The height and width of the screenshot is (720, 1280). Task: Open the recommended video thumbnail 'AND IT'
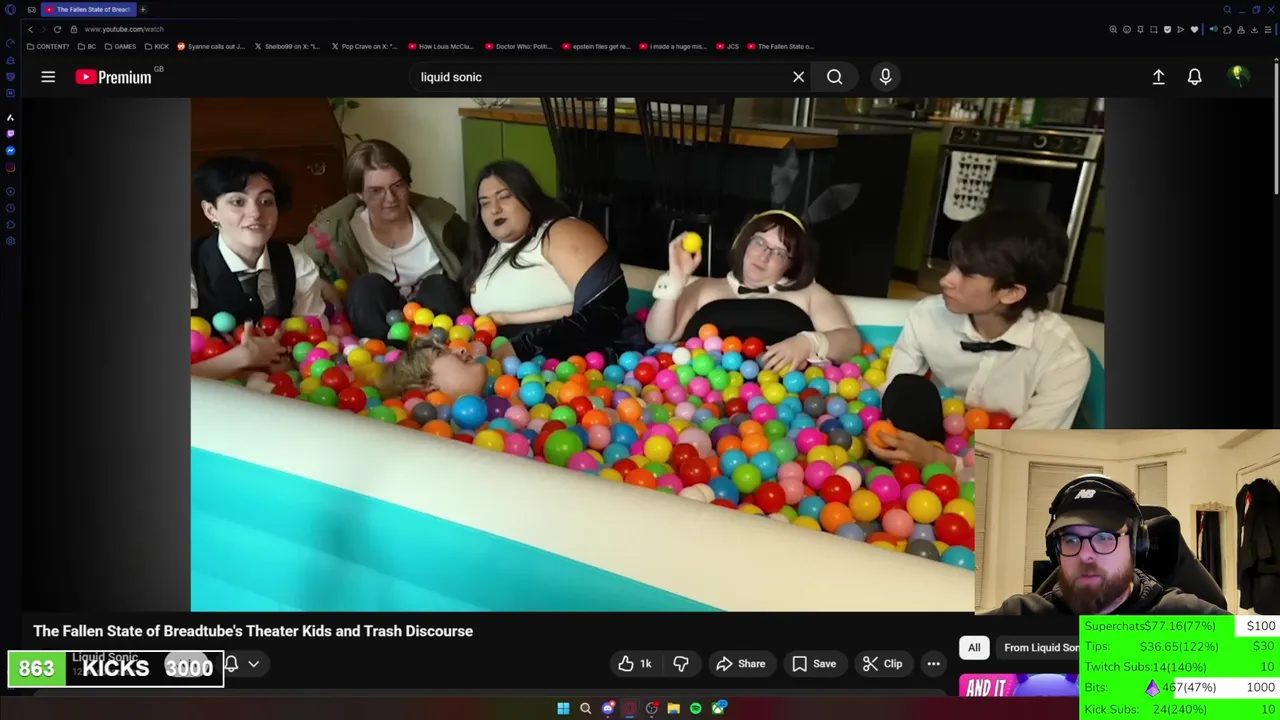tap(1018, 686)
